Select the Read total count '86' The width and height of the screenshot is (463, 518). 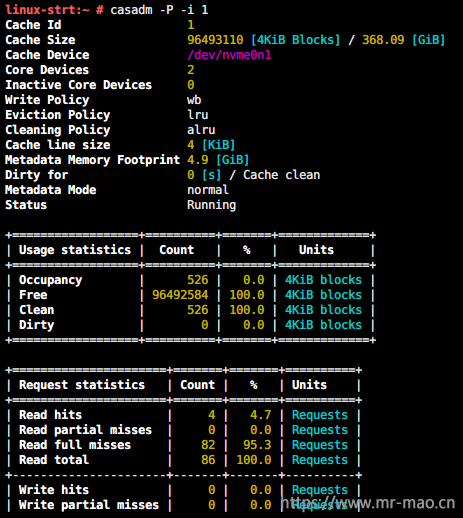[208, 460]
